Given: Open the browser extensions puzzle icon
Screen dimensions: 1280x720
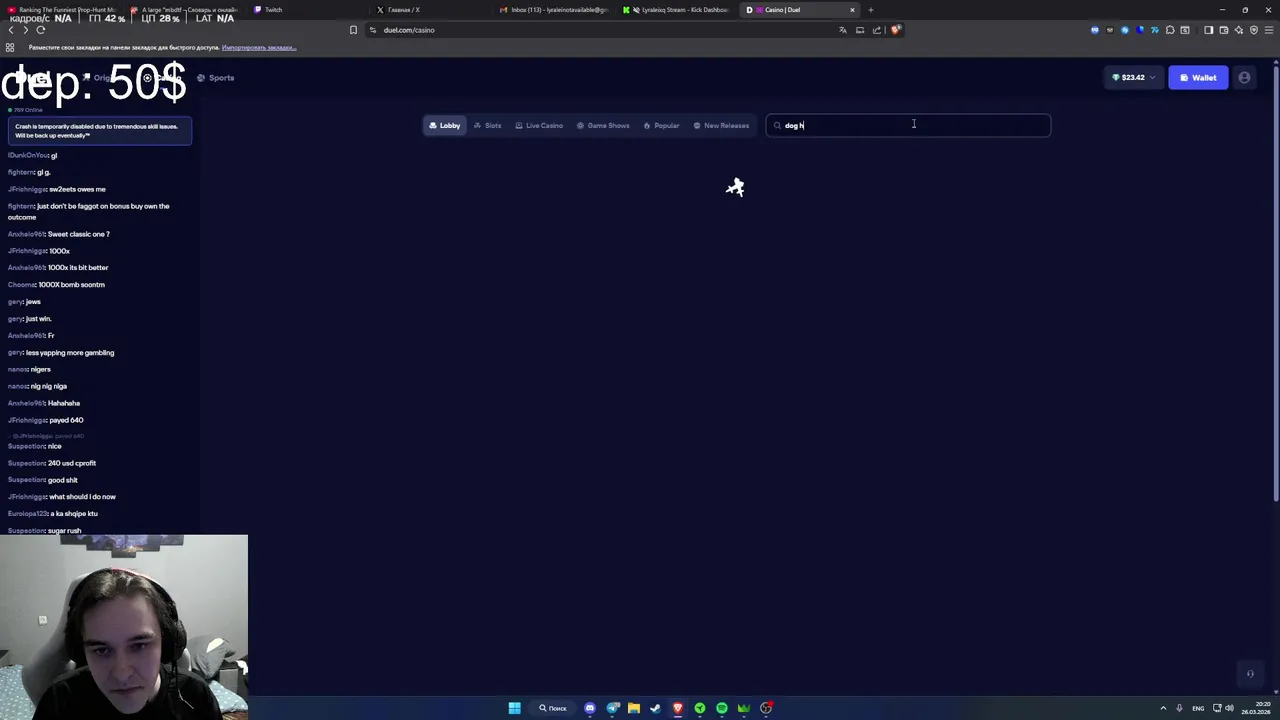Looking at the screenshot, I should pos(1170,30).
